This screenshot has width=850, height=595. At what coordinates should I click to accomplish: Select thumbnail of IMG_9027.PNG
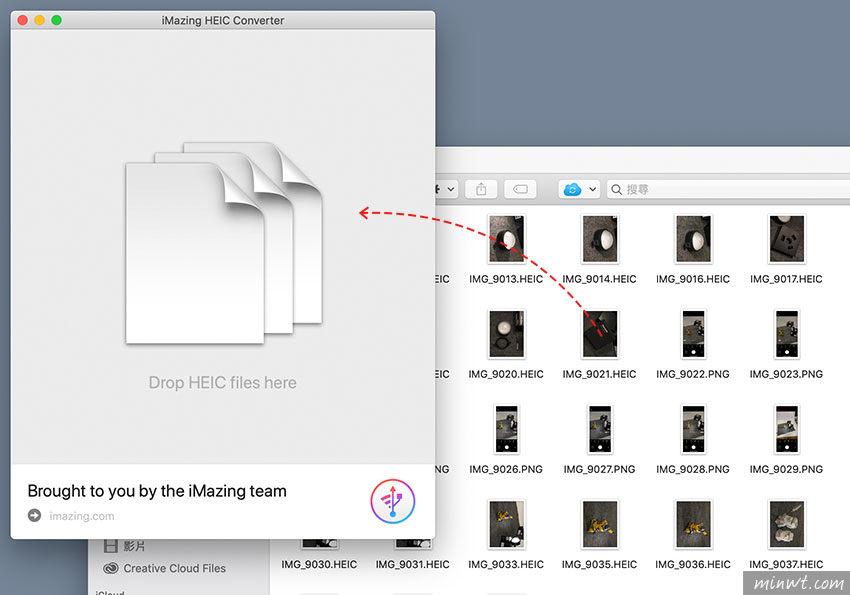pyautogui.click(x=600, y=429)
